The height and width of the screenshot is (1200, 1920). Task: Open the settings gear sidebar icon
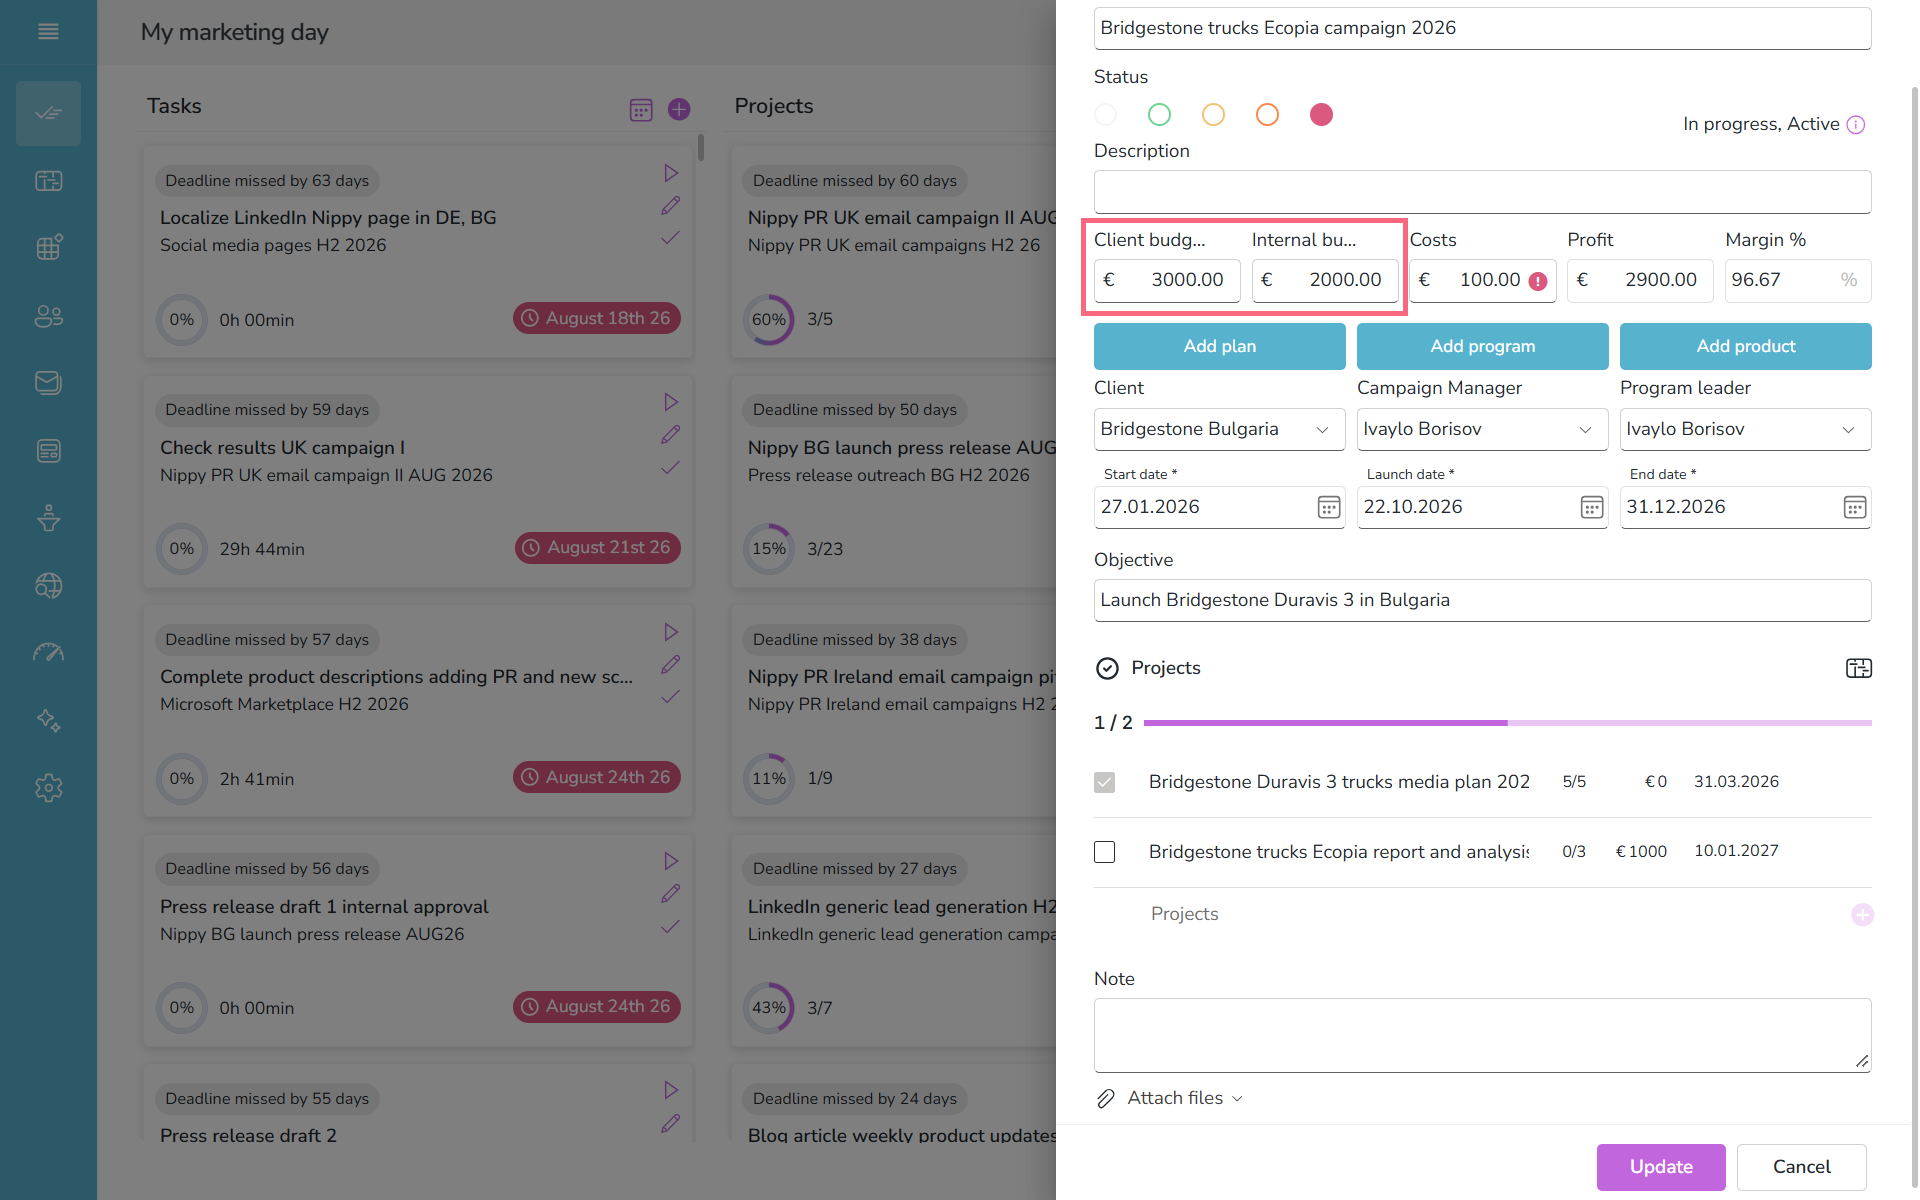[48, 788]
